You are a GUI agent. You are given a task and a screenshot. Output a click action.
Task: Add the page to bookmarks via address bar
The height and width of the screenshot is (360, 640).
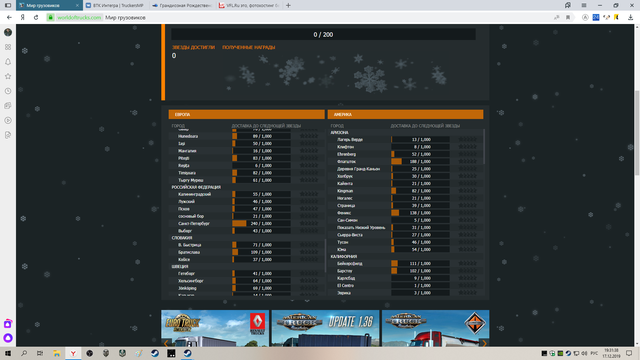(x=568, y=18)
